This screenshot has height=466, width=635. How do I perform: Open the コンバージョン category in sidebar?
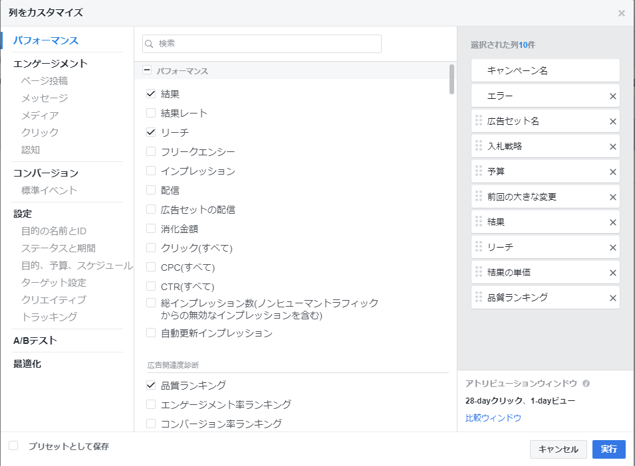click(46, 174)
